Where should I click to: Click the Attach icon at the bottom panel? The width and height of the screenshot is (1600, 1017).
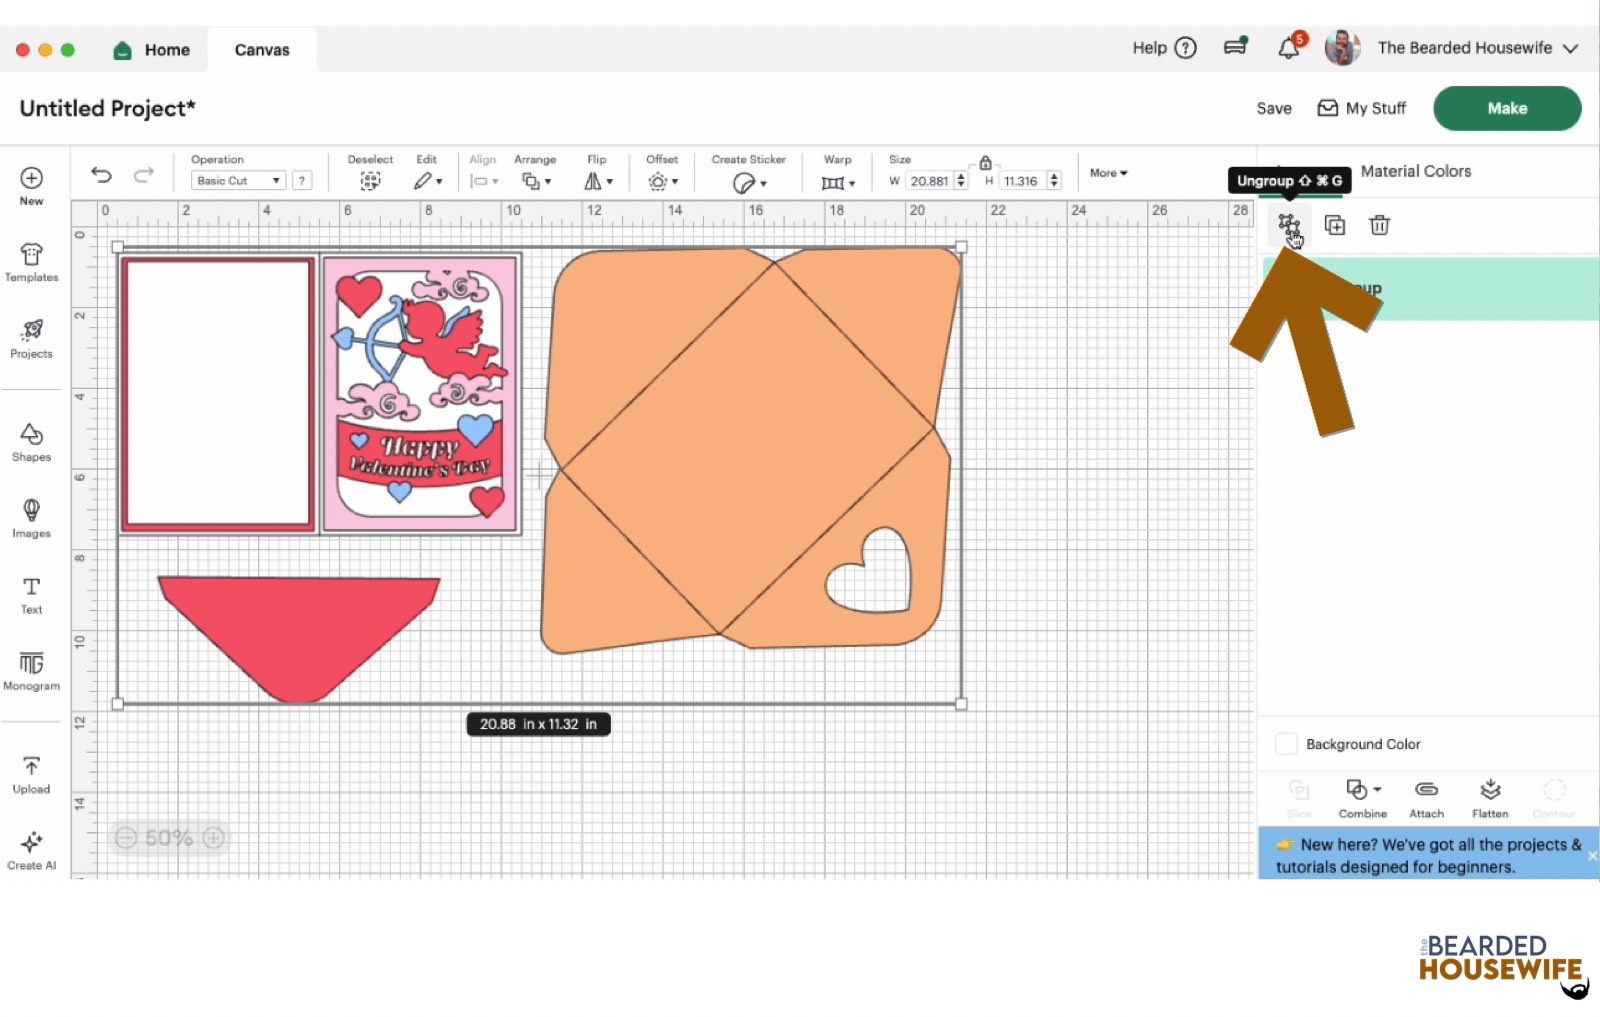tap(1427, 795)
